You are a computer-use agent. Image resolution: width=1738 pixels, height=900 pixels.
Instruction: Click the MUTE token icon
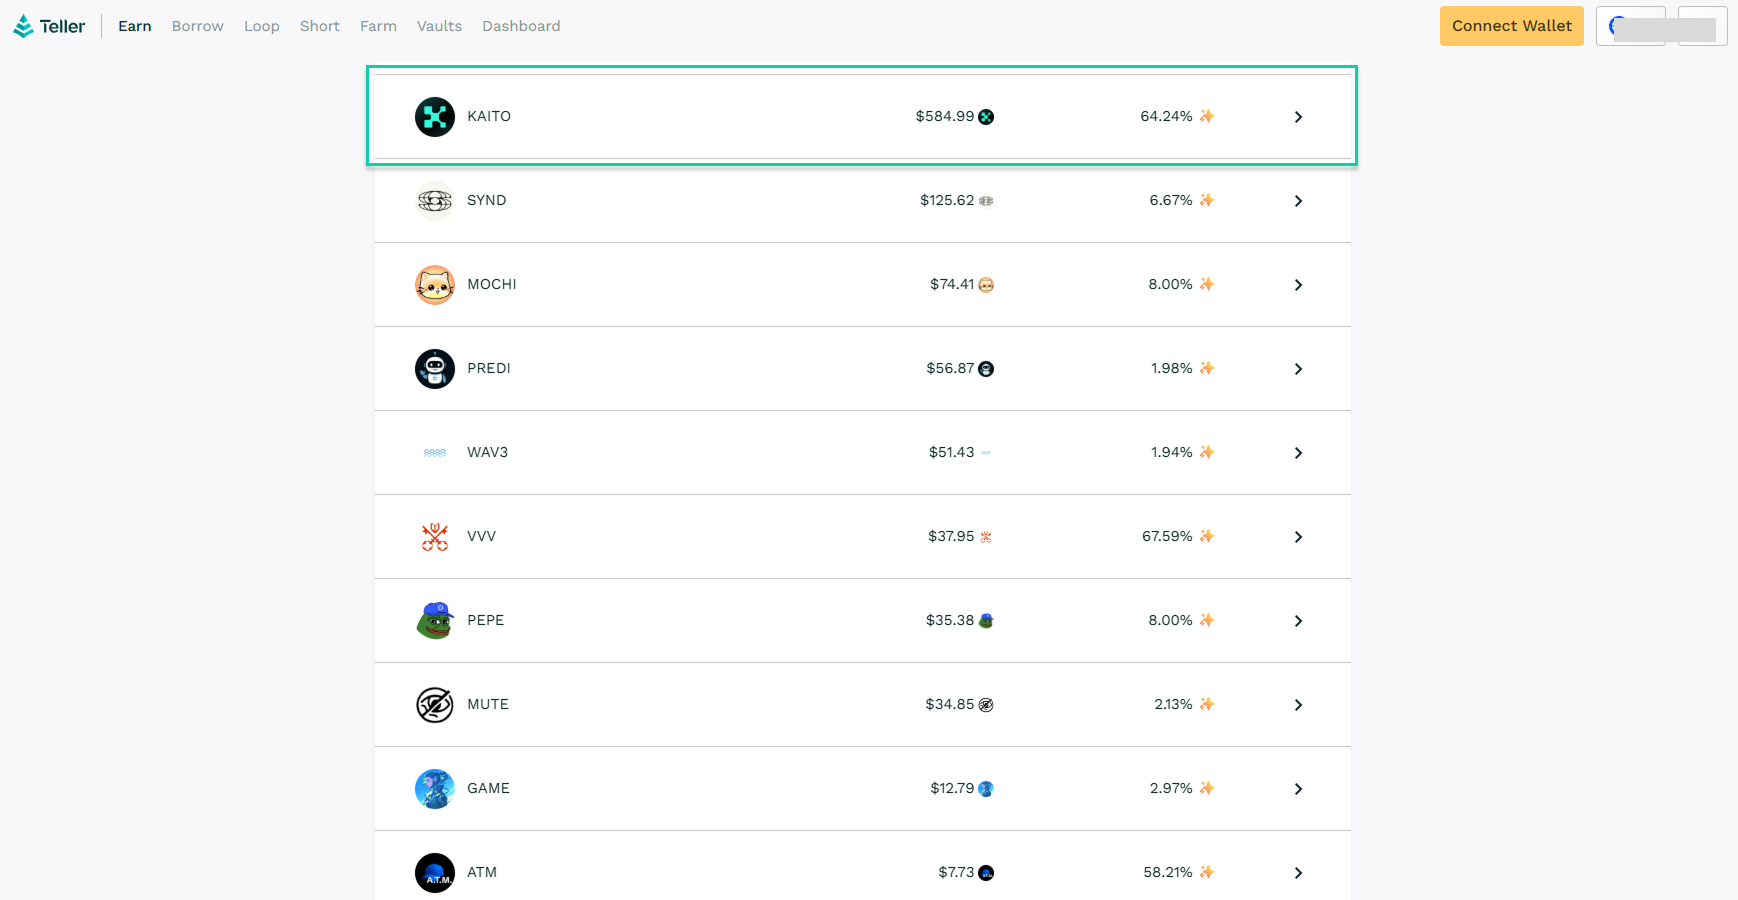(x=435, y=705)
